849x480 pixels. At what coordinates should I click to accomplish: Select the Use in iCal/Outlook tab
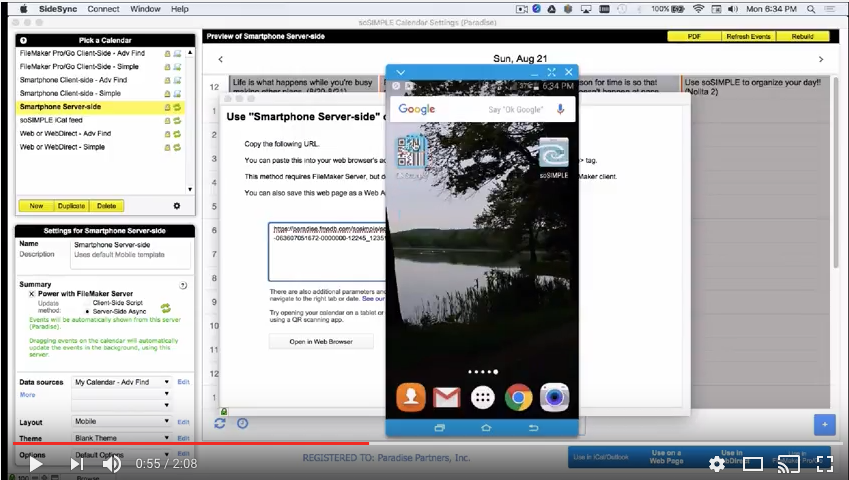pyautogui.click(x=603, y=457)
